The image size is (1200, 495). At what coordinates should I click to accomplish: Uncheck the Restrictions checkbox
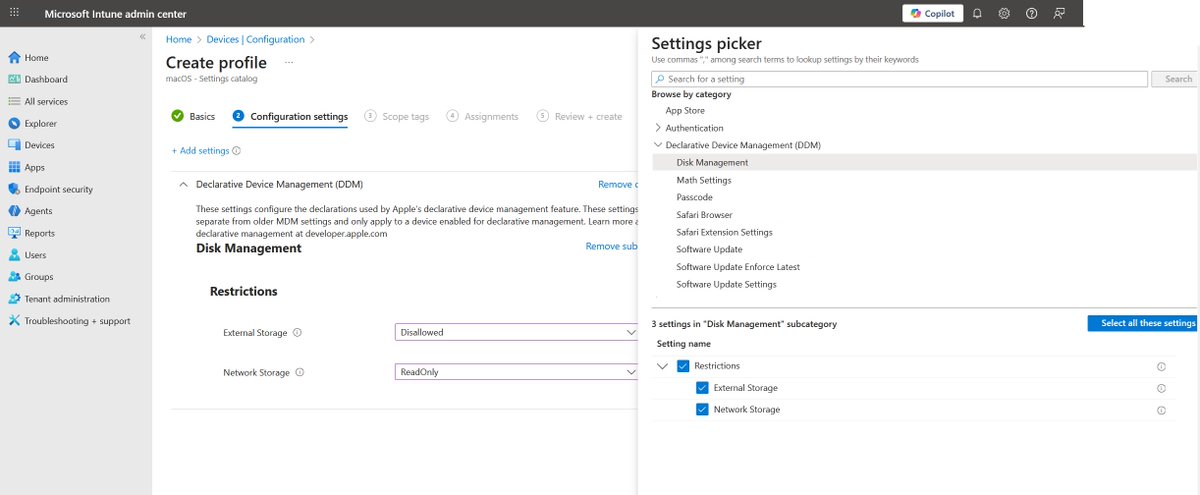click(684, 366)
